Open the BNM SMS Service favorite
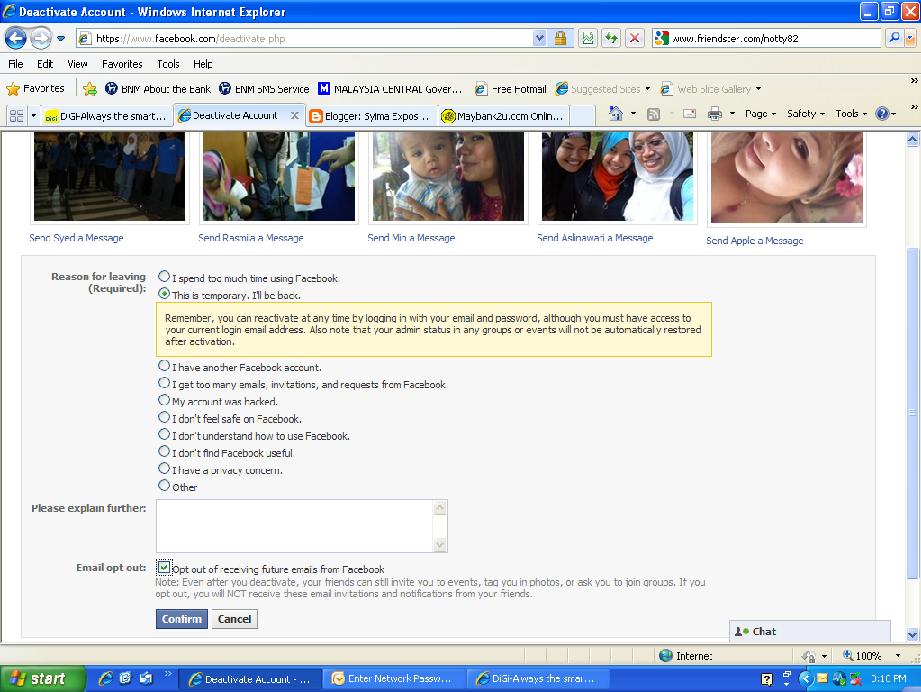This screenshot has height=692, width=921. pos(264,89)
